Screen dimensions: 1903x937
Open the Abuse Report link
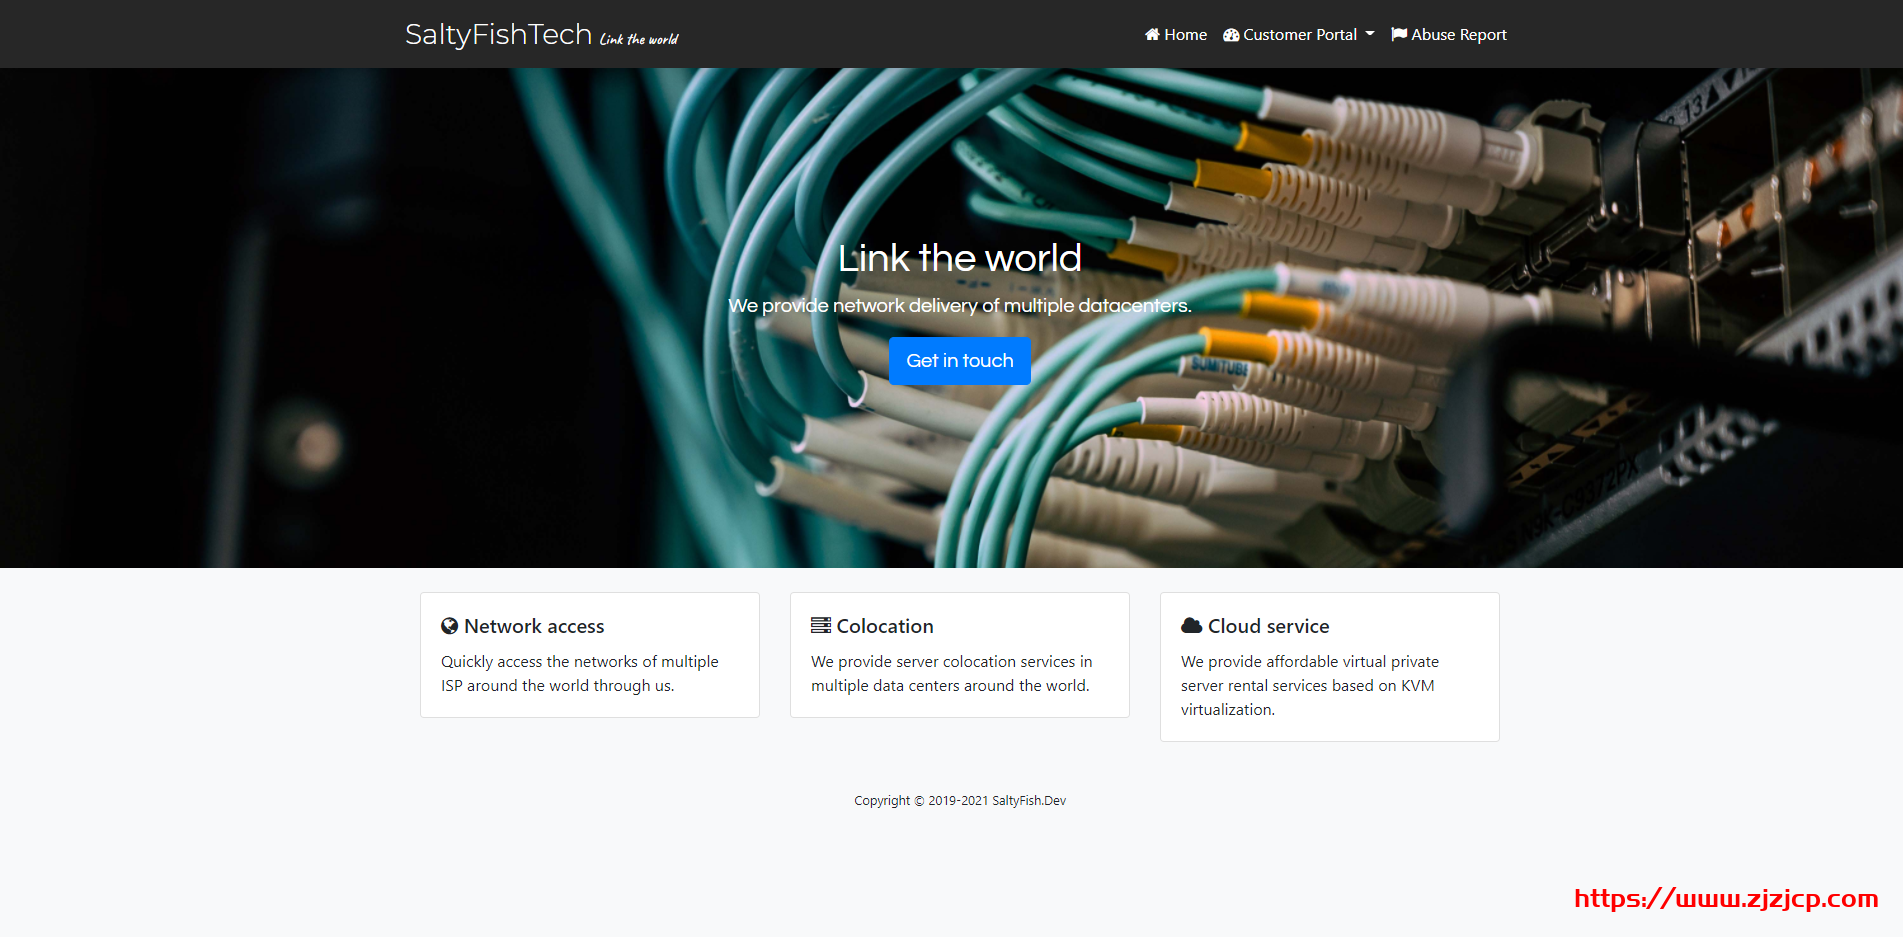click(1449, 34)
